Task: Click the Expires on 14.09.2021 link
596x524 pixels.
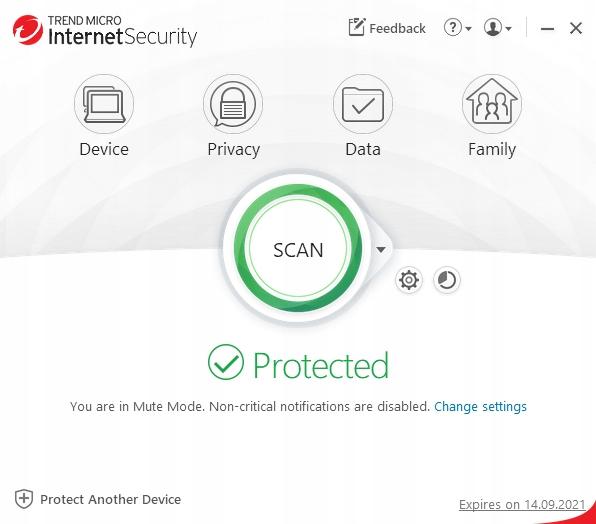Action: click(522, 505)
